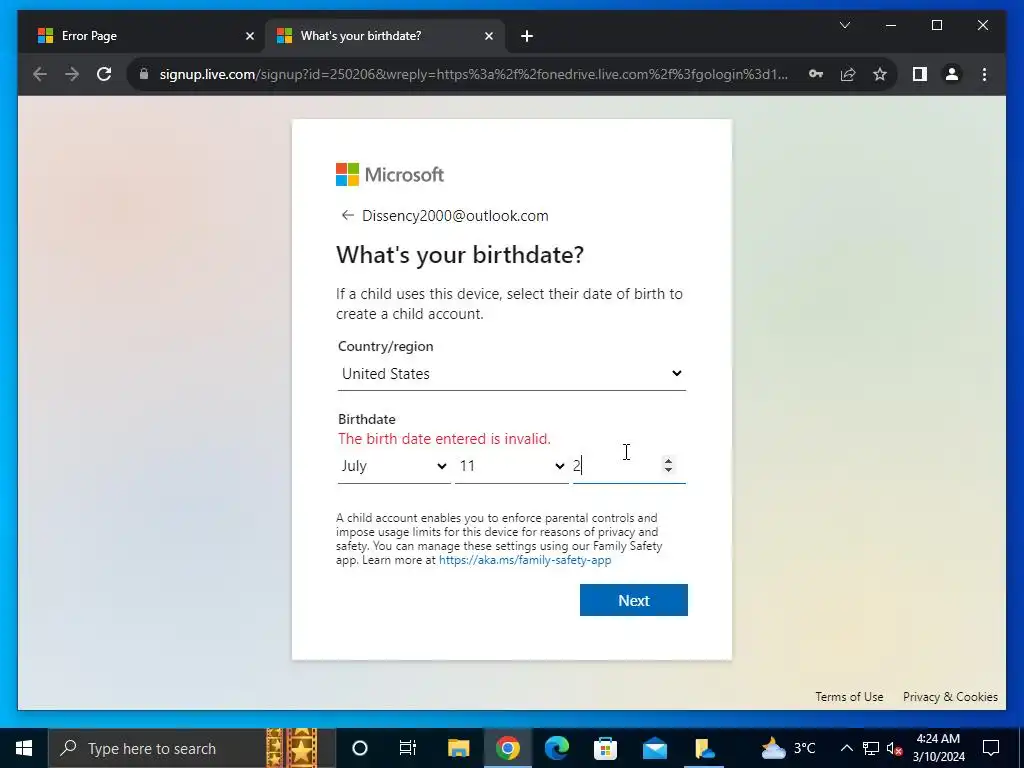The image size is (1024, 768).
Task: Open the notification center icon
Action: [x=991, y=748]
